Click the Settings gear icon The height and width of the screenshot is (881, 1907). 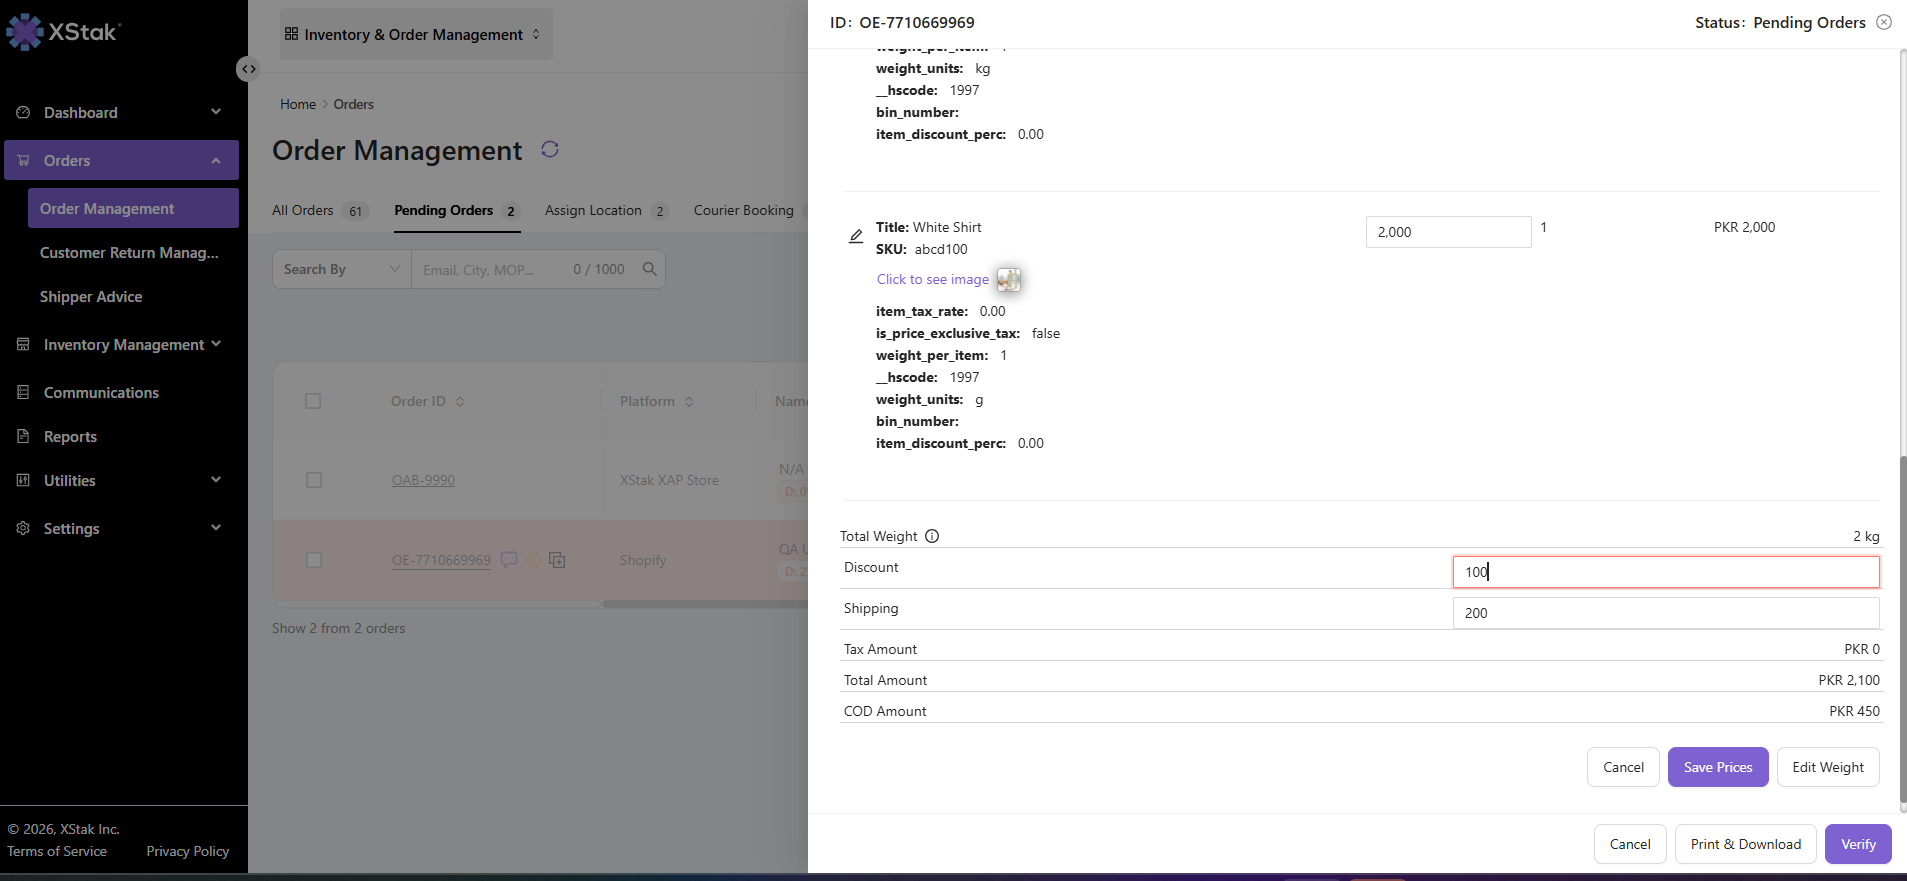tap(23, 528)
